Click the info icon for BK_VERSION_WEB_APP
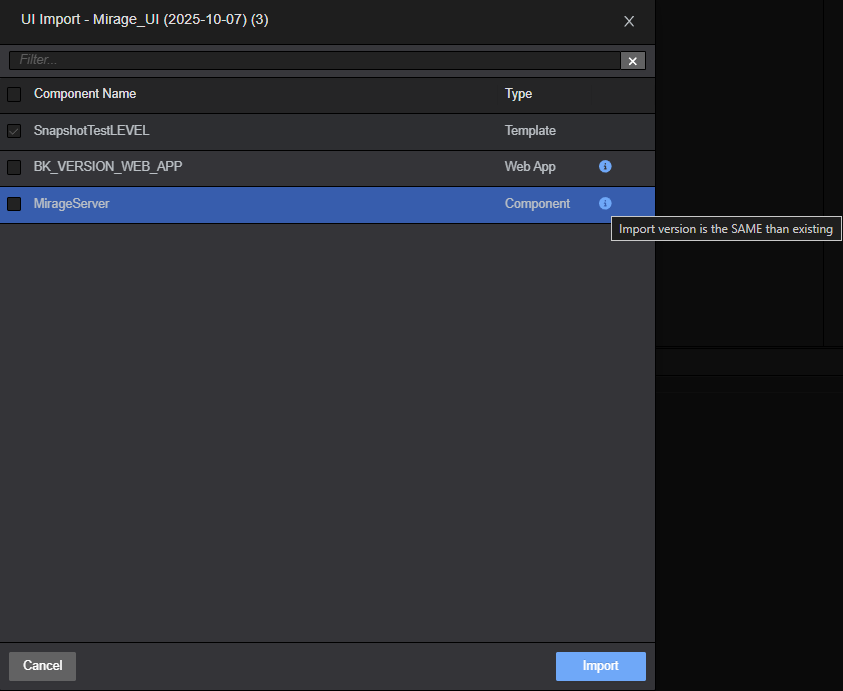The width and height of the screenshot is (843, 691). pos(605,167)
